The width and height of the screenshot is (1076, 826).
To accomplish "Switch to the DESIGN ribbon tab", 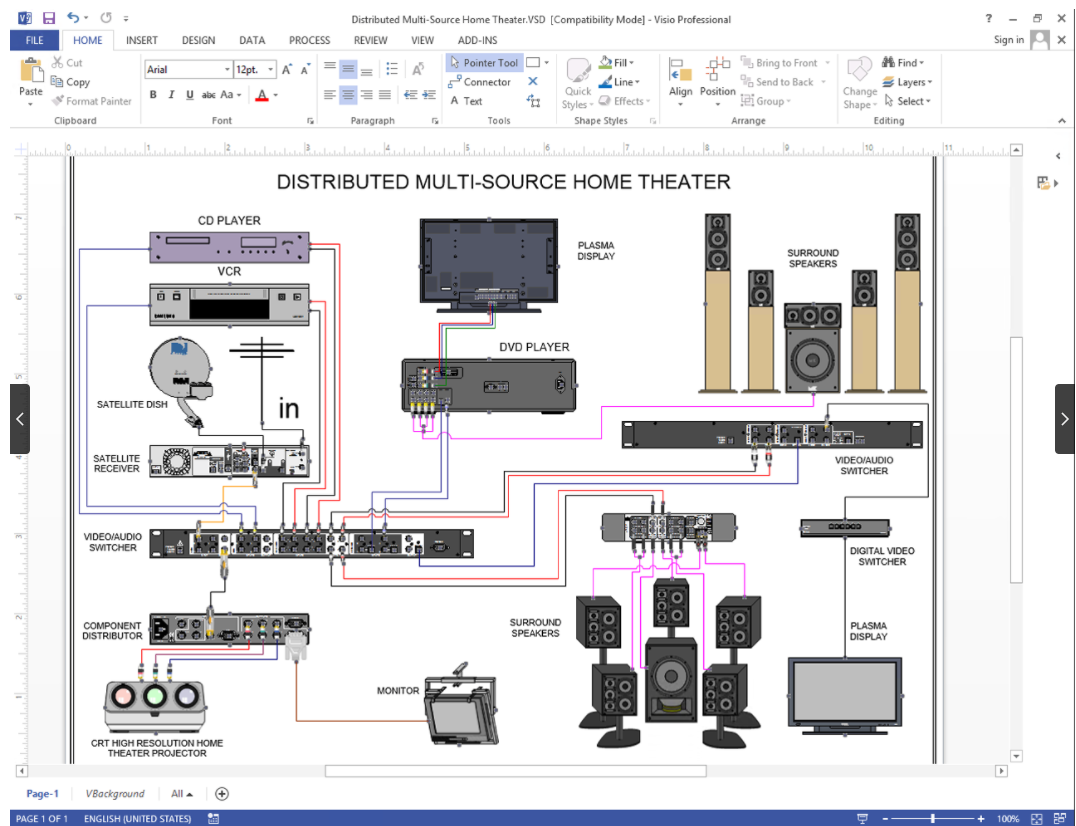I will pyautogui.click(x=198, y=40).
